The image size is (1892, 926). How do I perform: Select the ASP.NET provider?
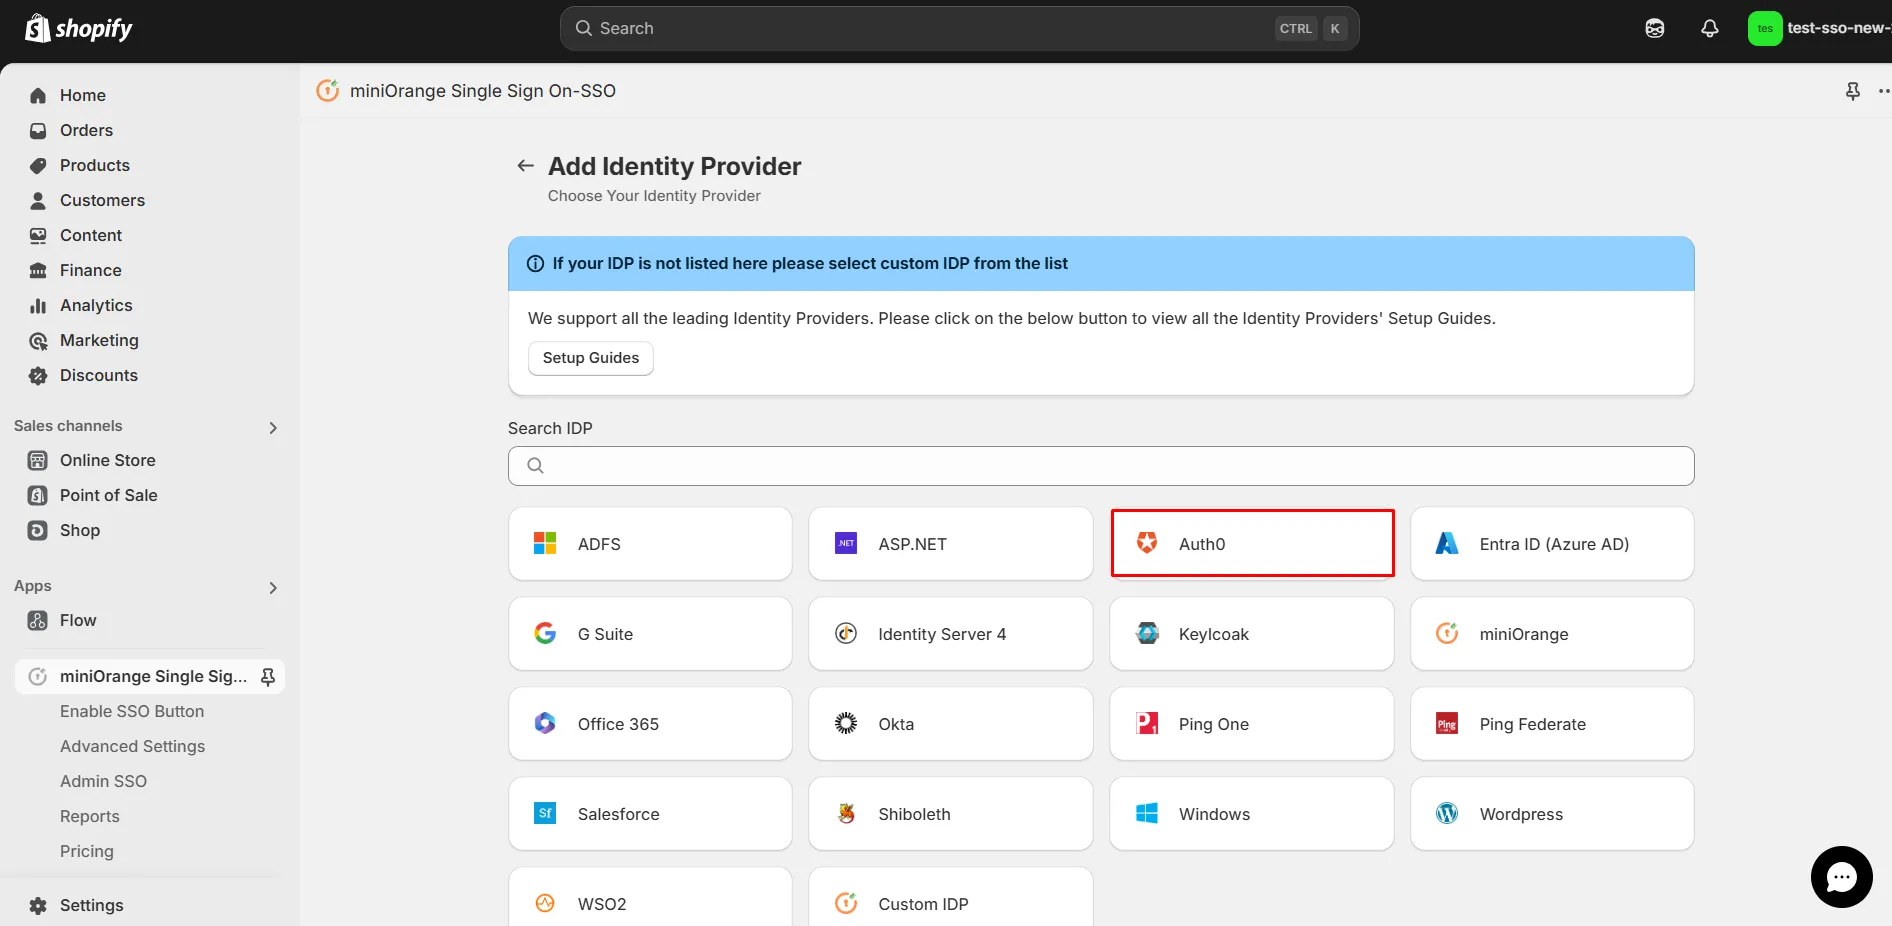[951, 544]
